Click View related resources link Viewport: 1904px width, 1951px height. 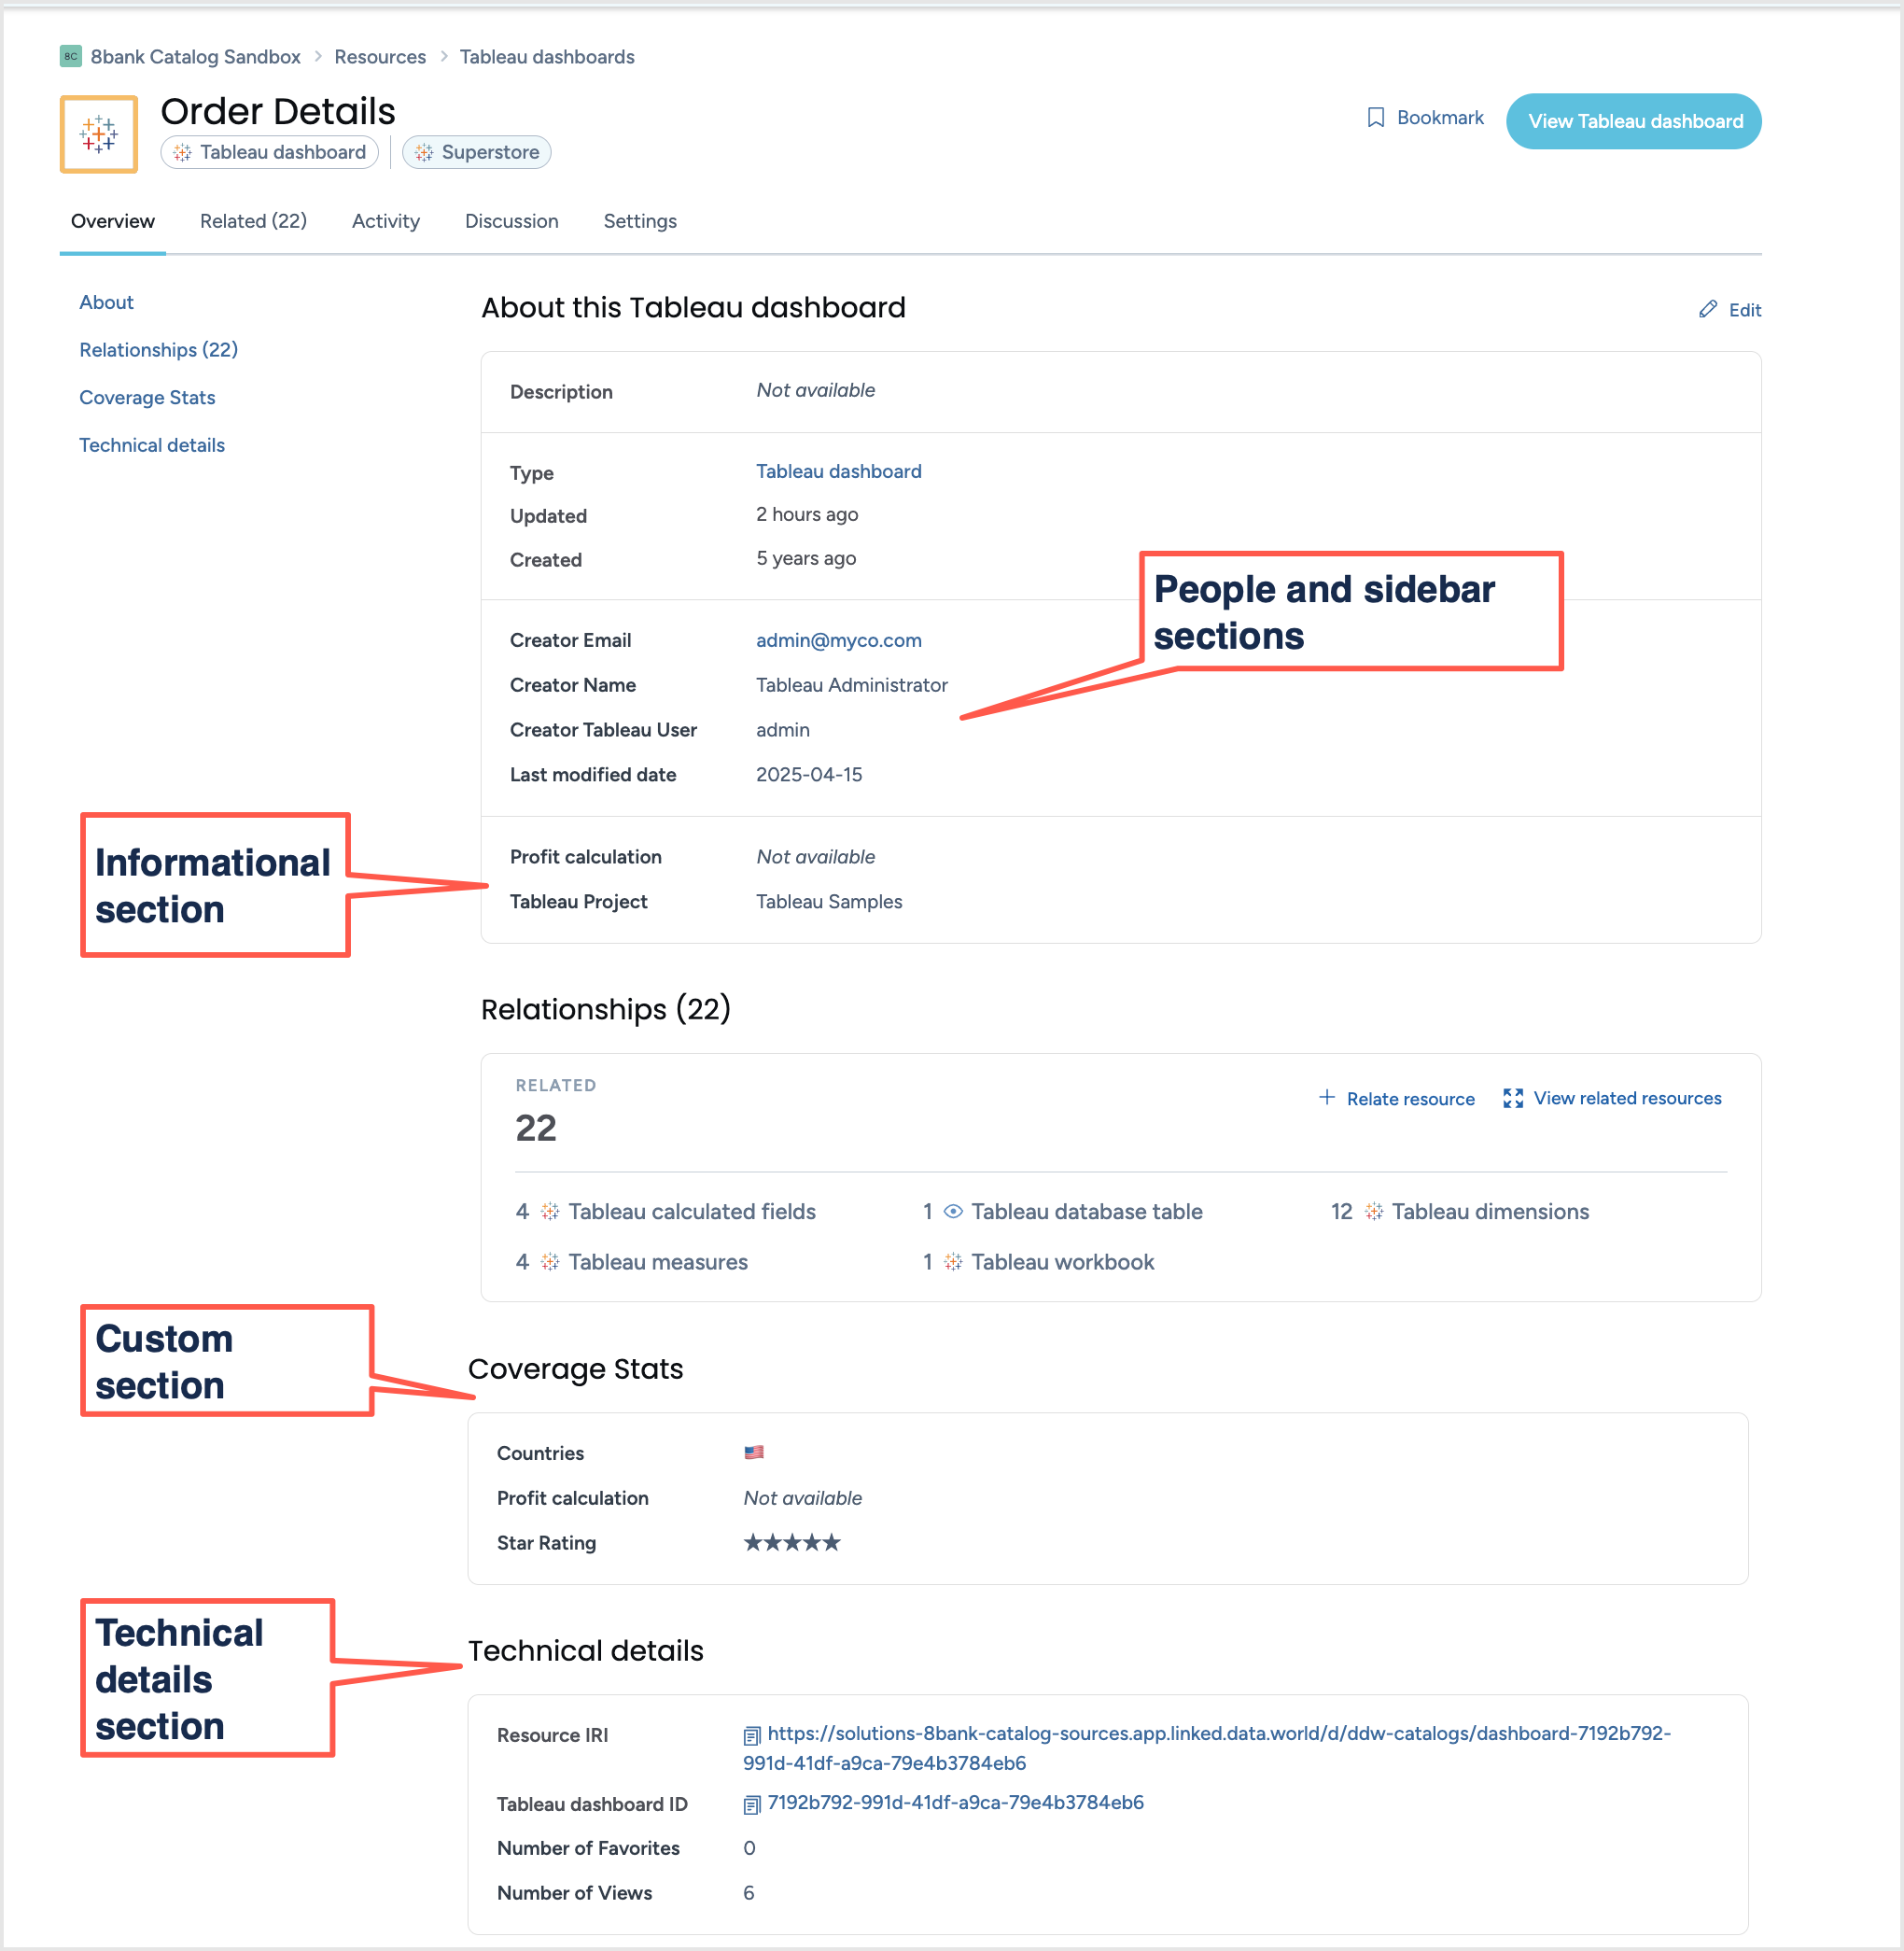click(x=1627, y=1098)
